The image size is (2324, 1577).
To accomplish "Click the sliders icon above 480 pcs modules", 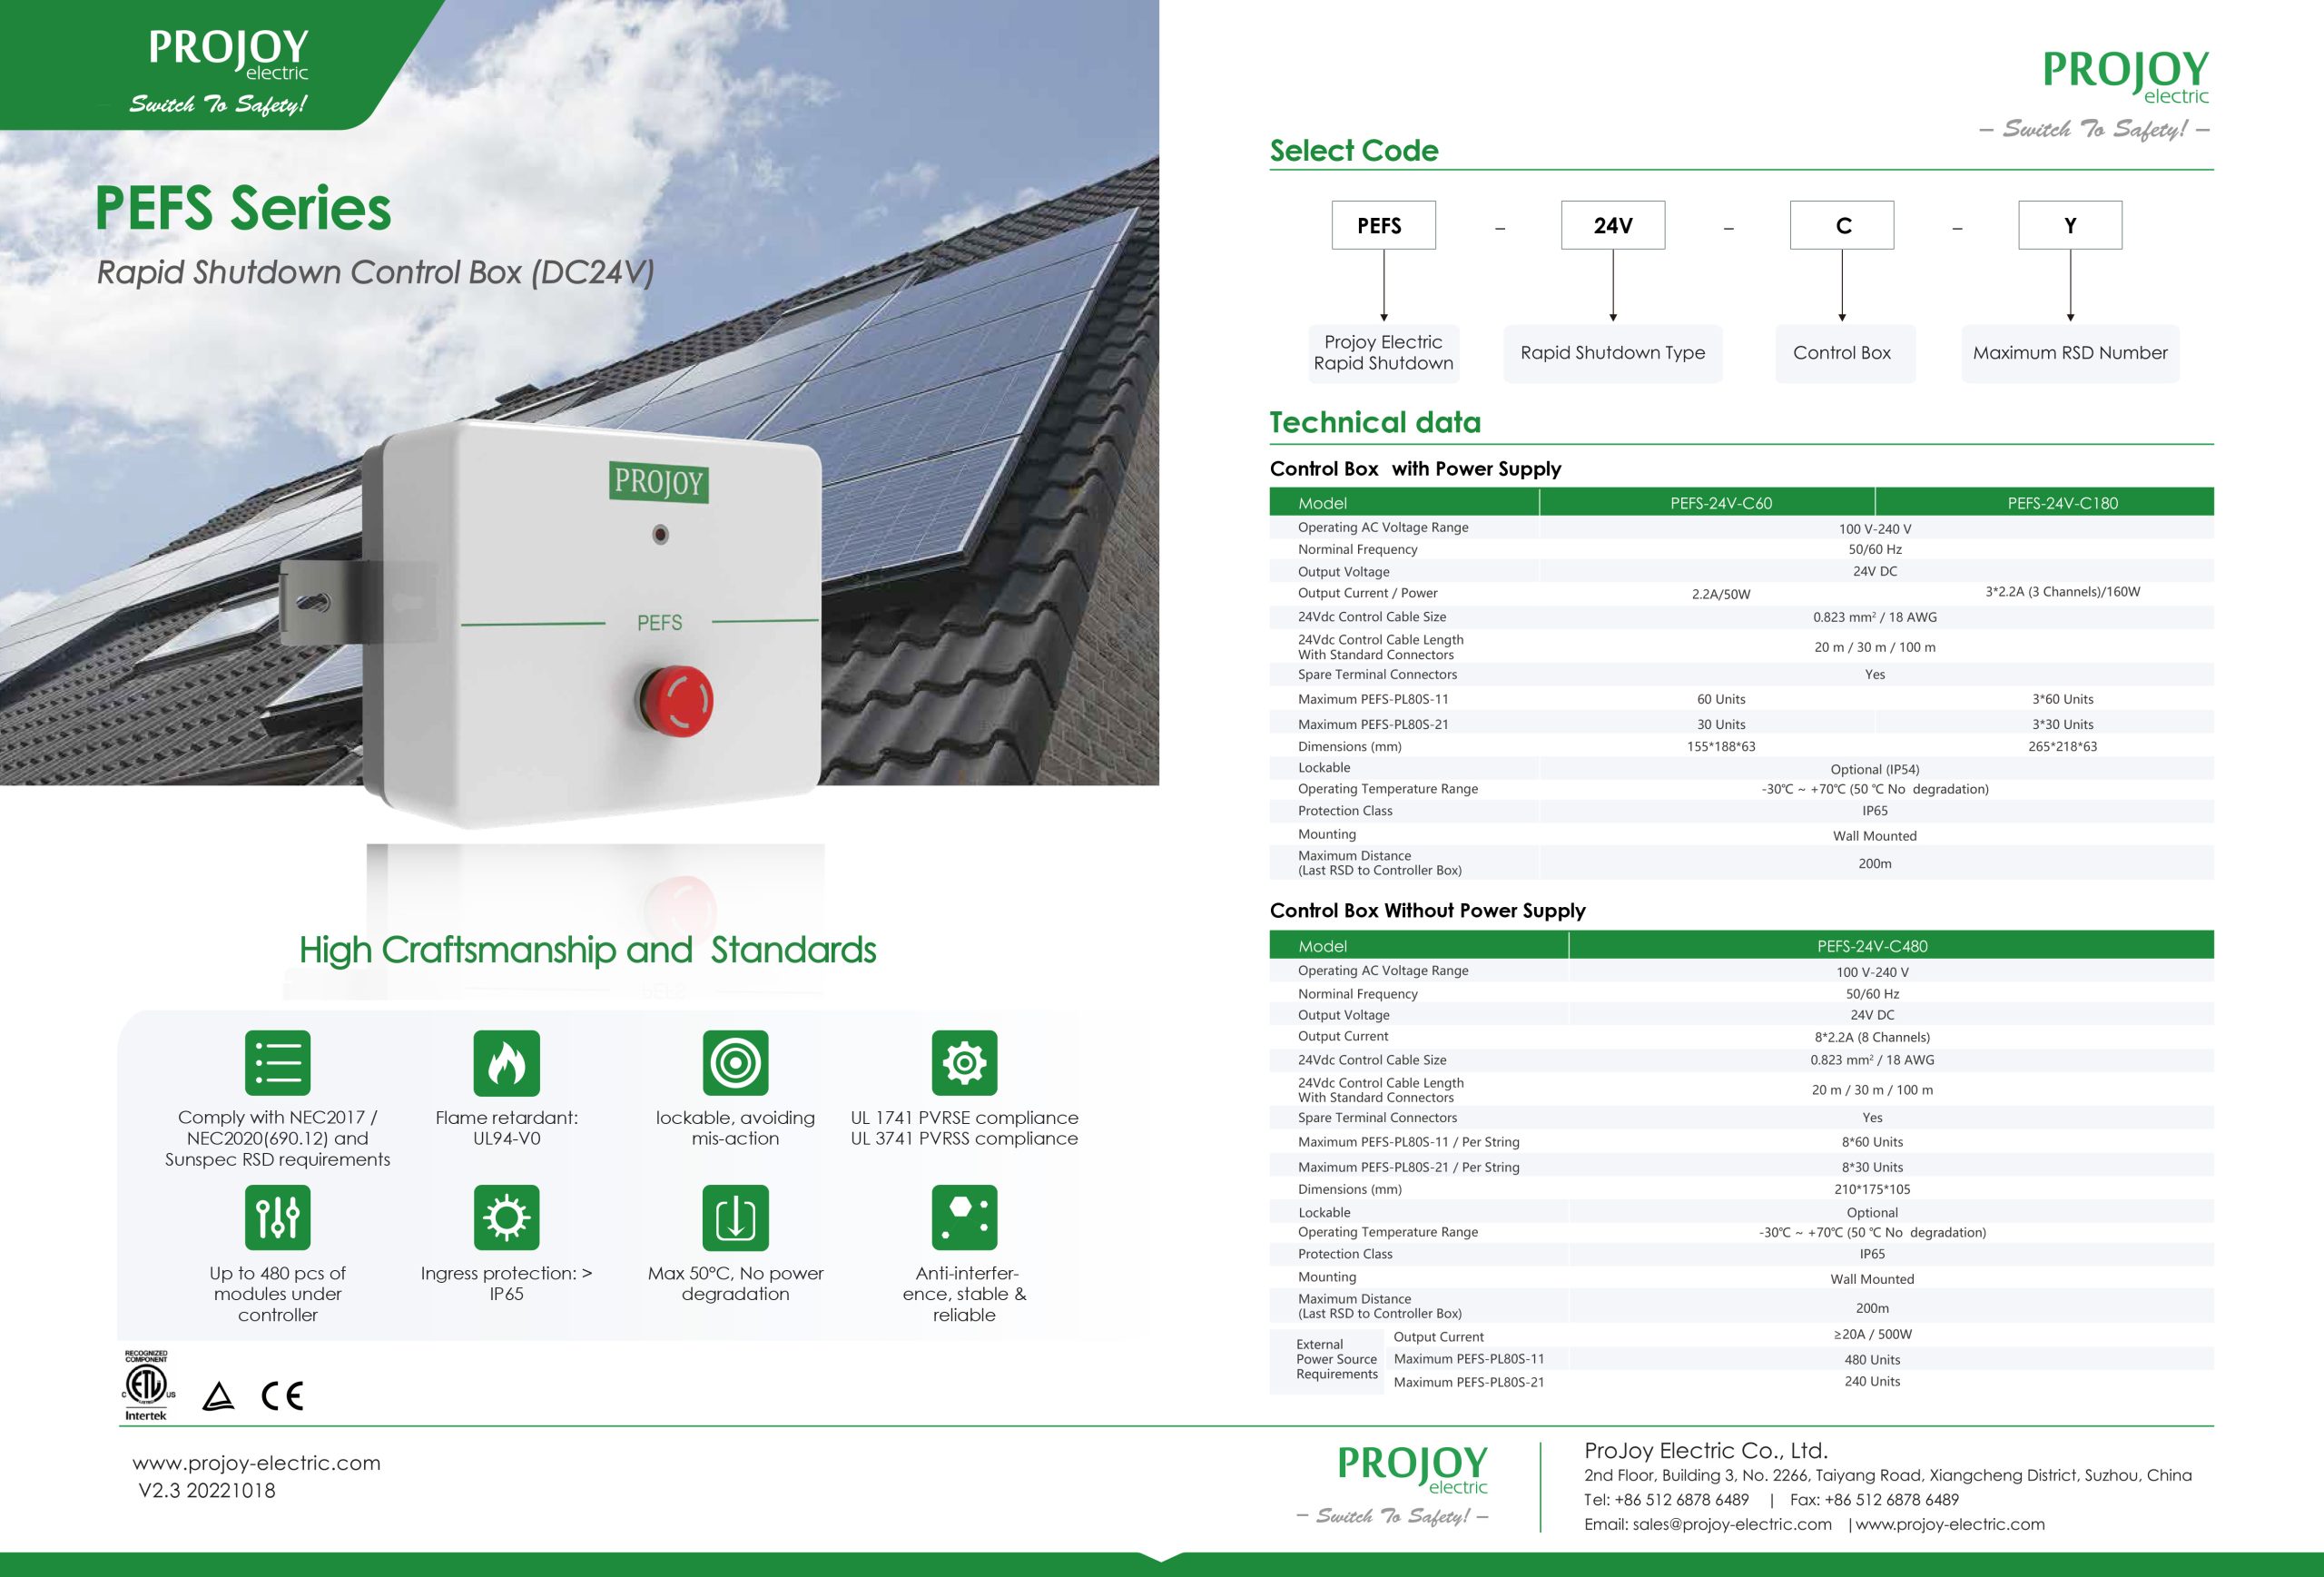I will [277, 1217].
